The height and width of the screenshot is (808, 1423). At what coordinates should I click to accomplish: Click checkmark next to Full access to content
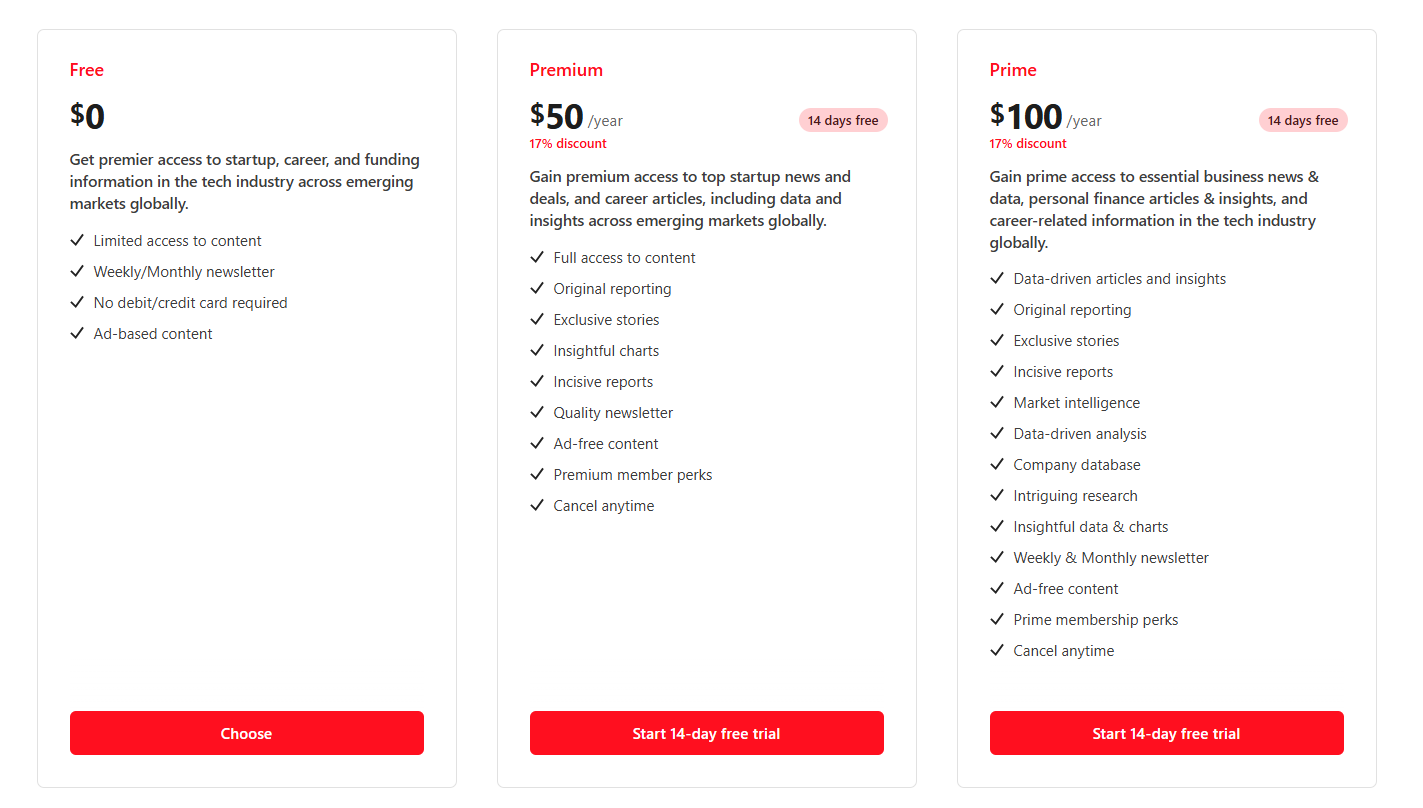click(x=537, y=258)
